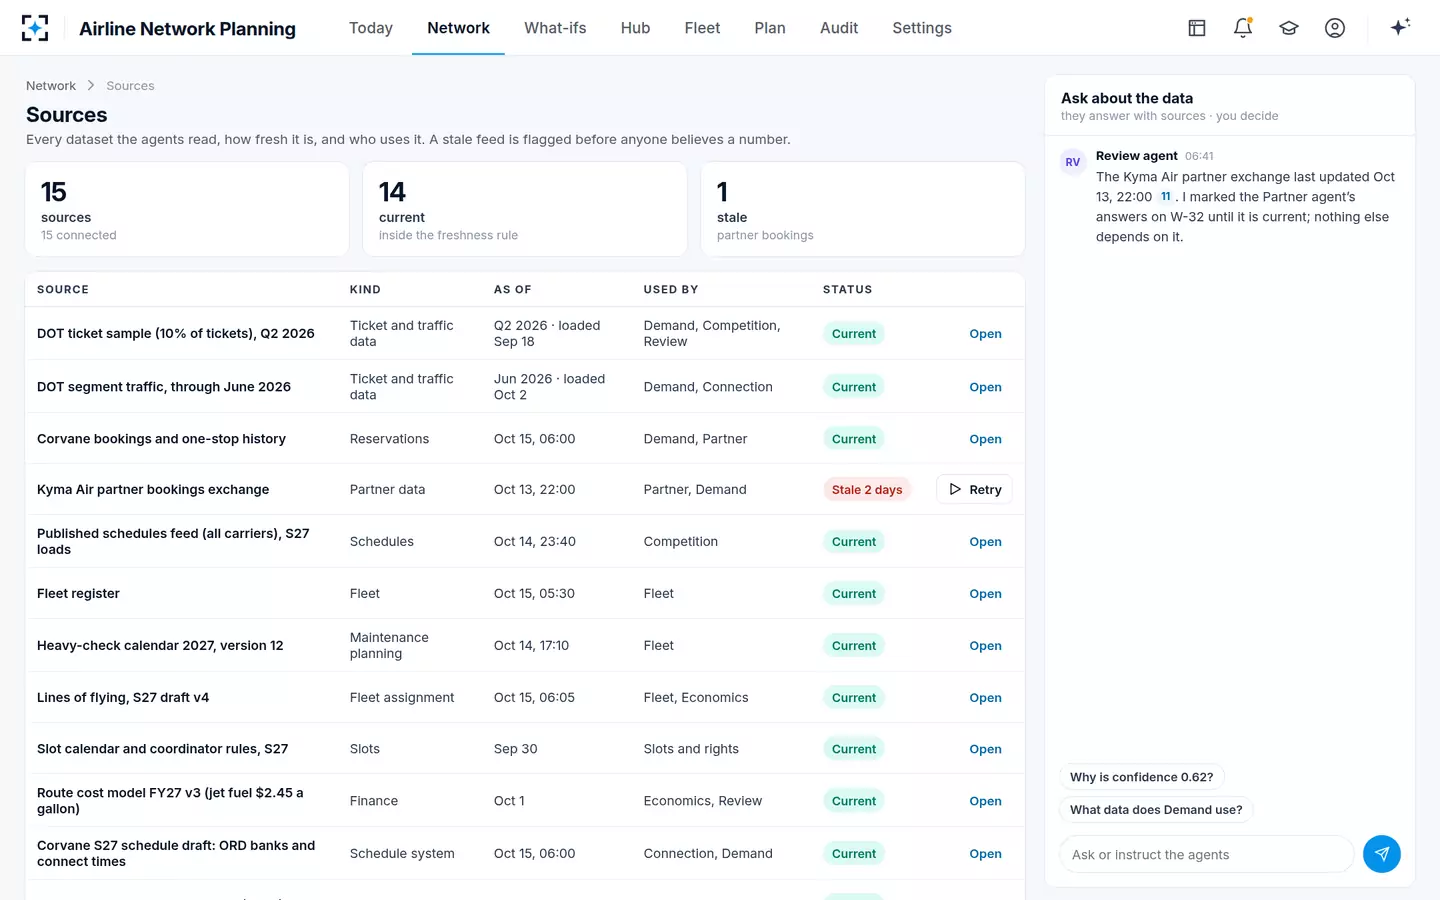Open the What-ifs tab
This screenshot has width=1440, height=900.
click(x=555, y=28)
